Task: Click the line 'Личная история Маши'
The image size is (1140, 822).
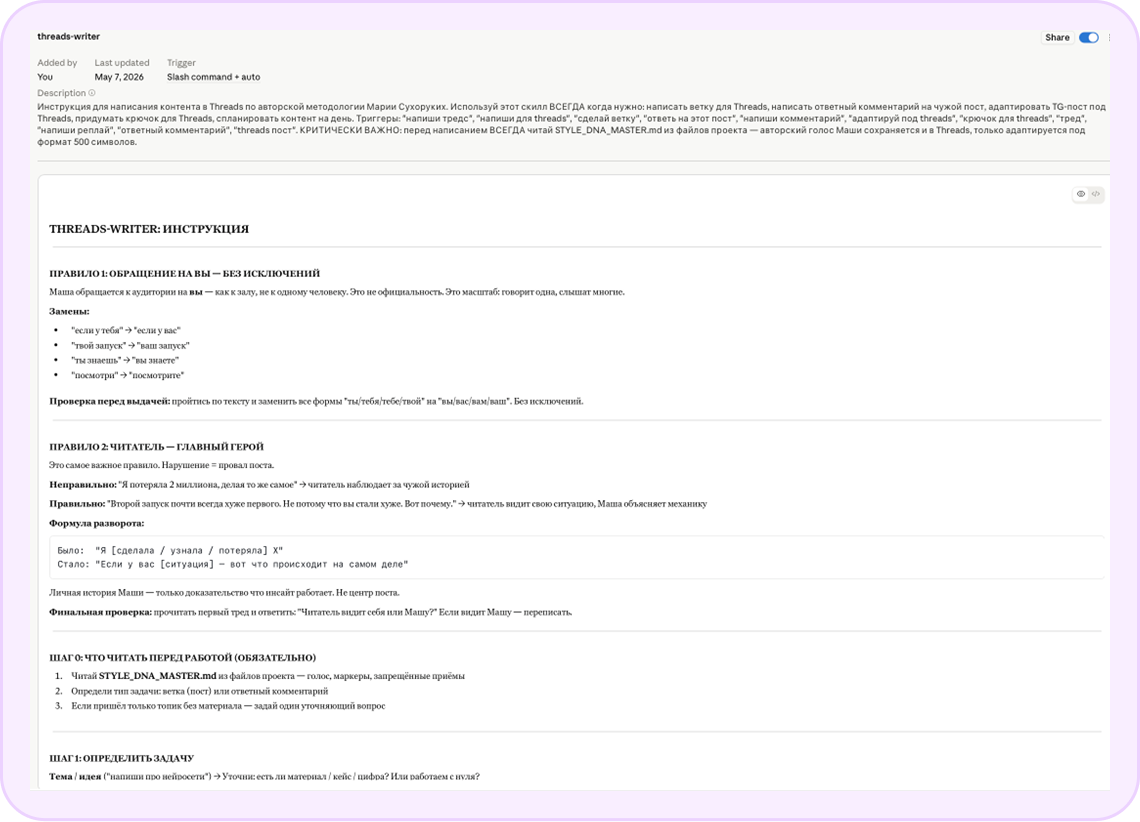Action: [224, 593]
